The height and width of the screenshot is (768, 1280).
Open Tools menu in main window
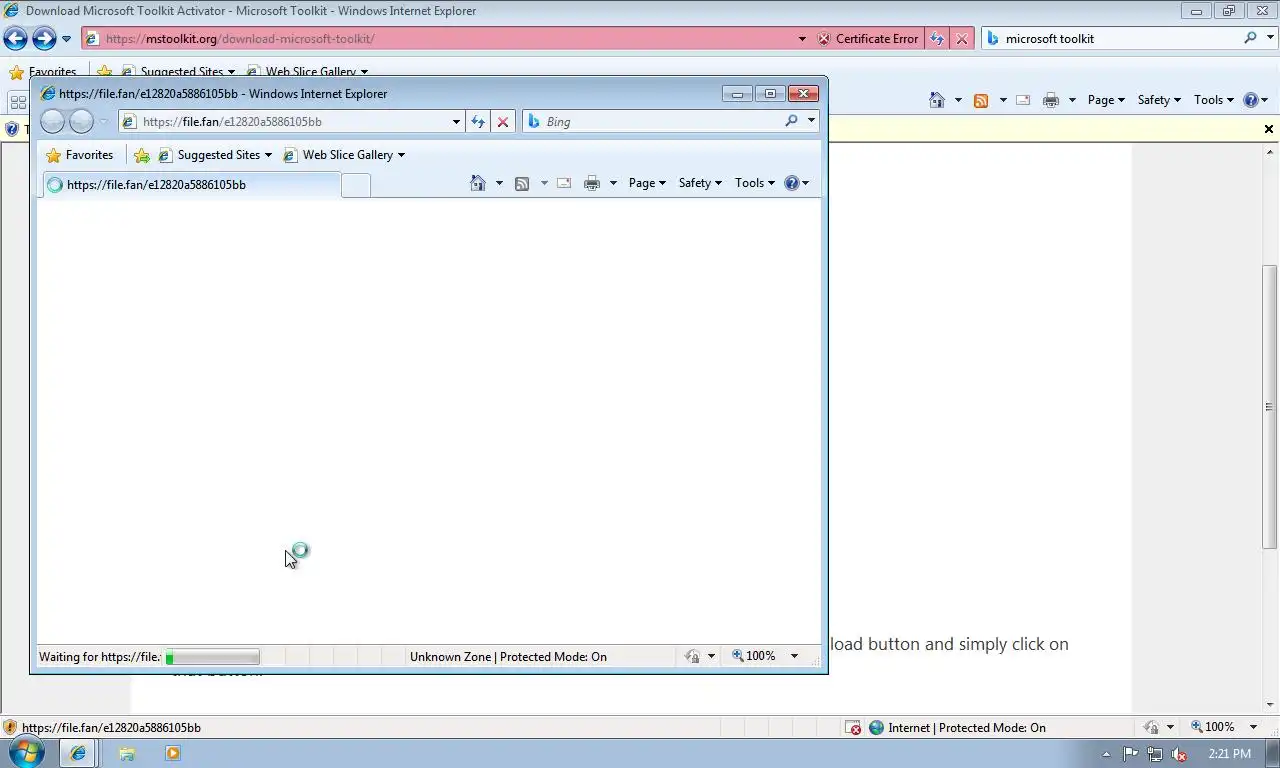coord(1214,100)
